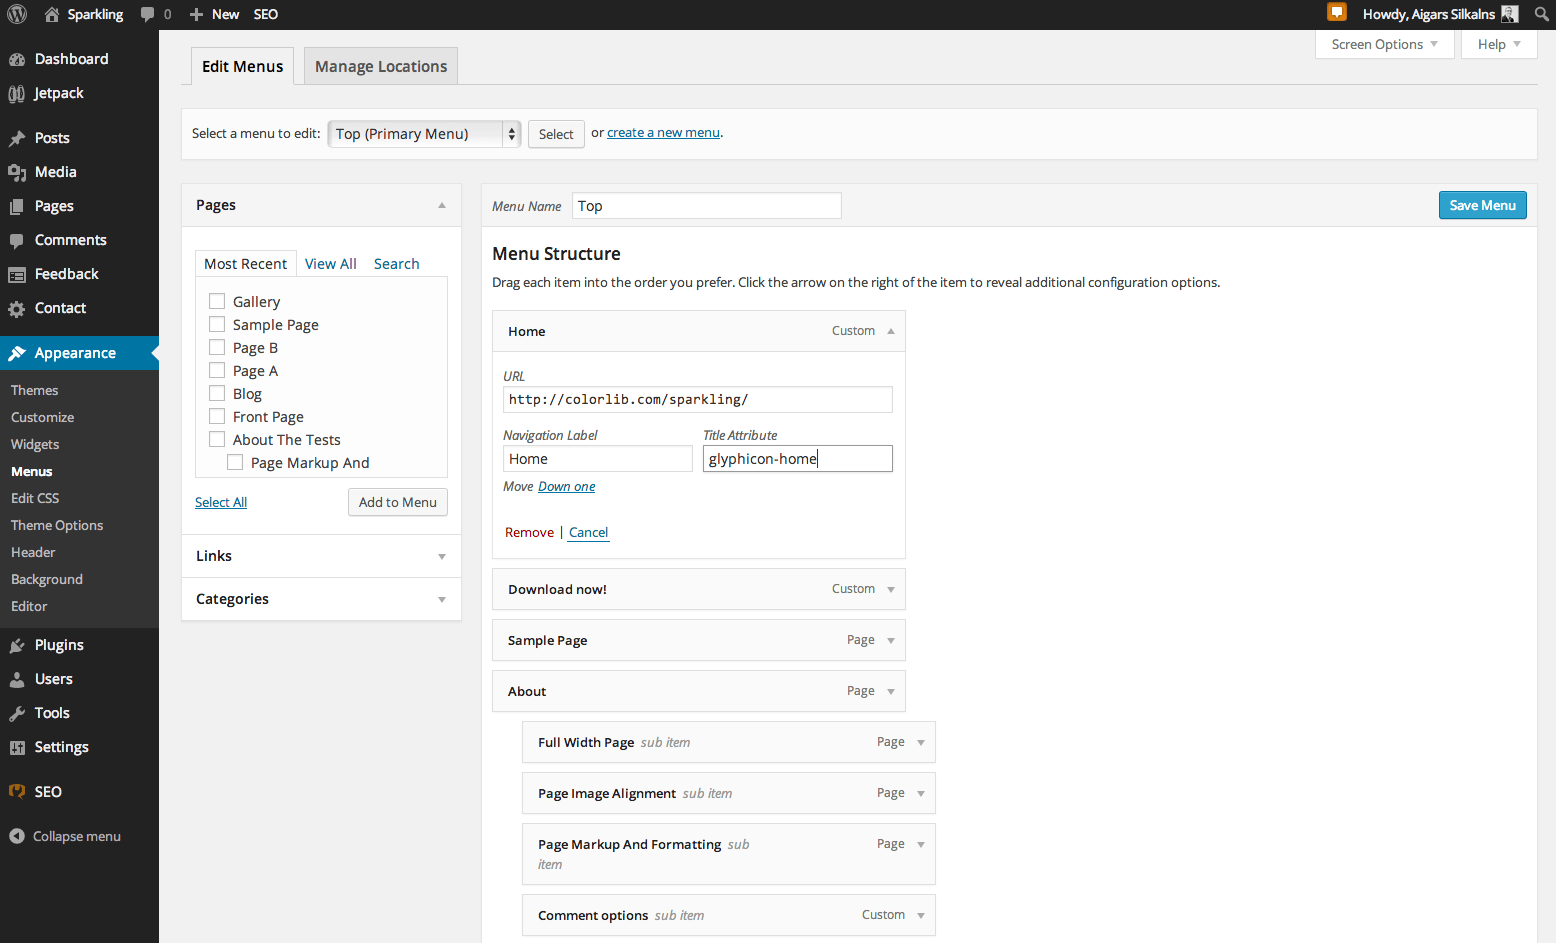The width and height of the screenshot is (1556, 943).
Task: Open the Help dropdown tab
Action: [x=1499, y=44]
